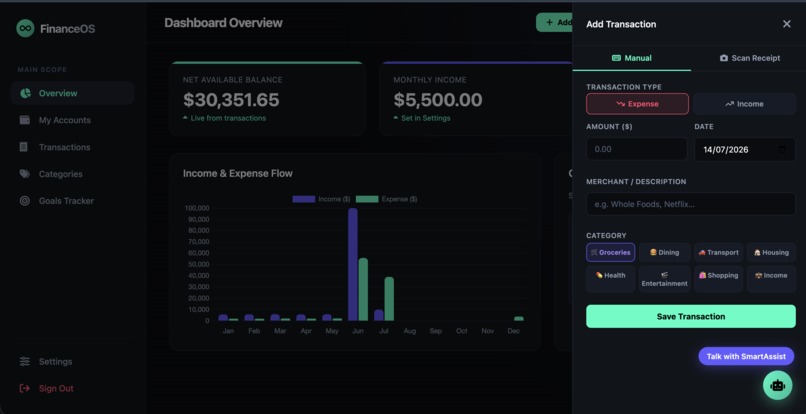Click the $30,351.65 balance value

click(x=231, y=100)
